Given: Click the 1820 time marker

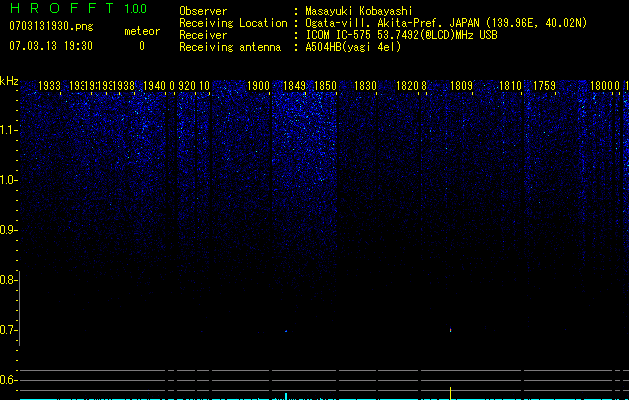Looking at the screenshot, I should coord(407,86).
